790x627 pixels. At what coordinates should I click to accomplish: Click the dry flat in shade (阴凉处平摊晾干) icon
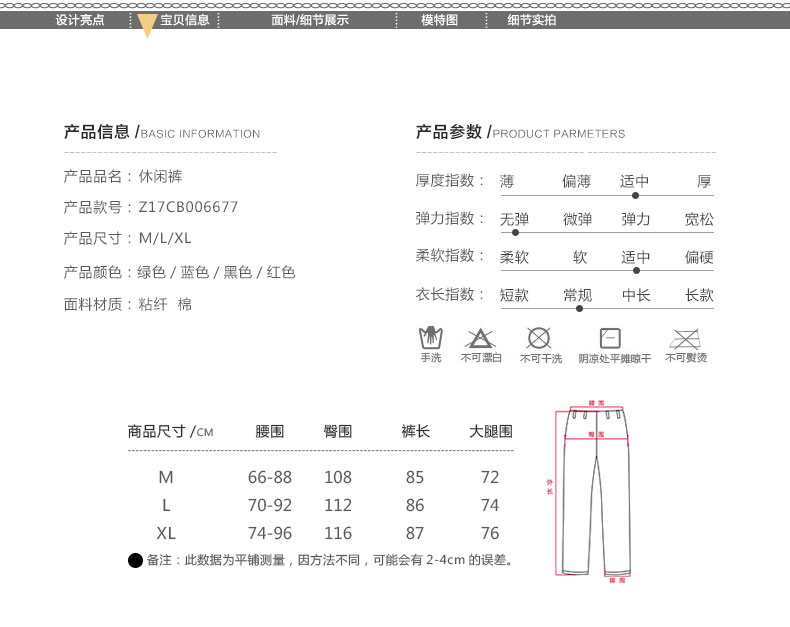[x=610, y=338]
